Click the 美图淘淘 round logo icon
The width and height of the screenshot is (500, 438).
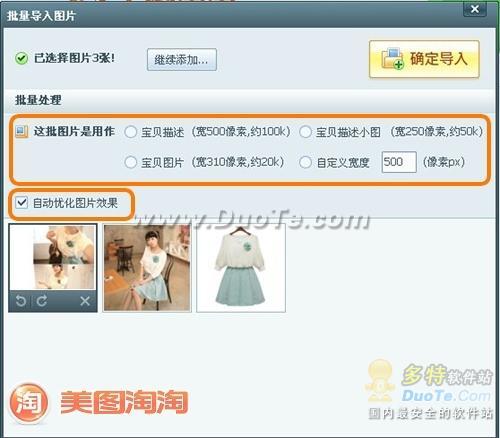click(29, 402)
